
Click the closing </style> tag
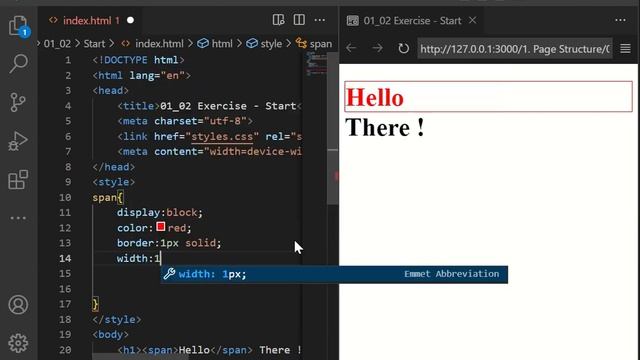[117, 319]
